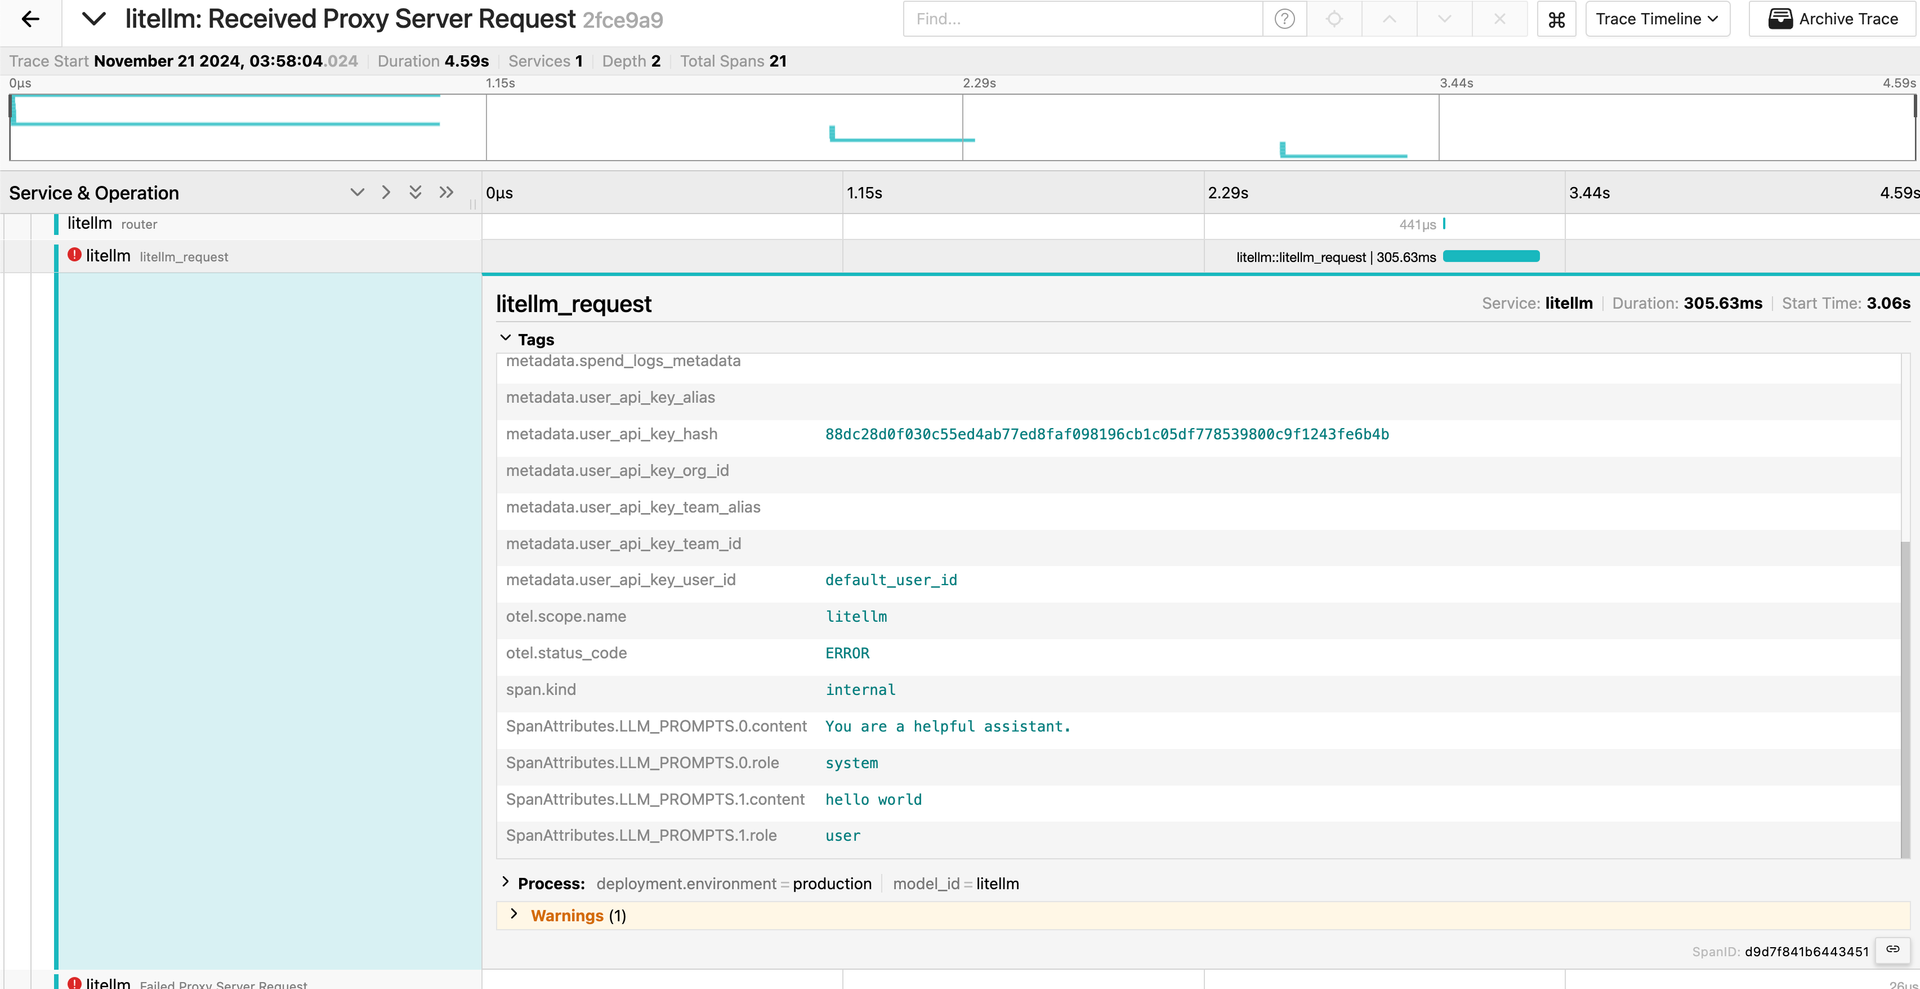Image resolution: width=1920 pixels, height=989 pixels.
Task: Click the back arrow to return to search
Action: pos(29,19)
